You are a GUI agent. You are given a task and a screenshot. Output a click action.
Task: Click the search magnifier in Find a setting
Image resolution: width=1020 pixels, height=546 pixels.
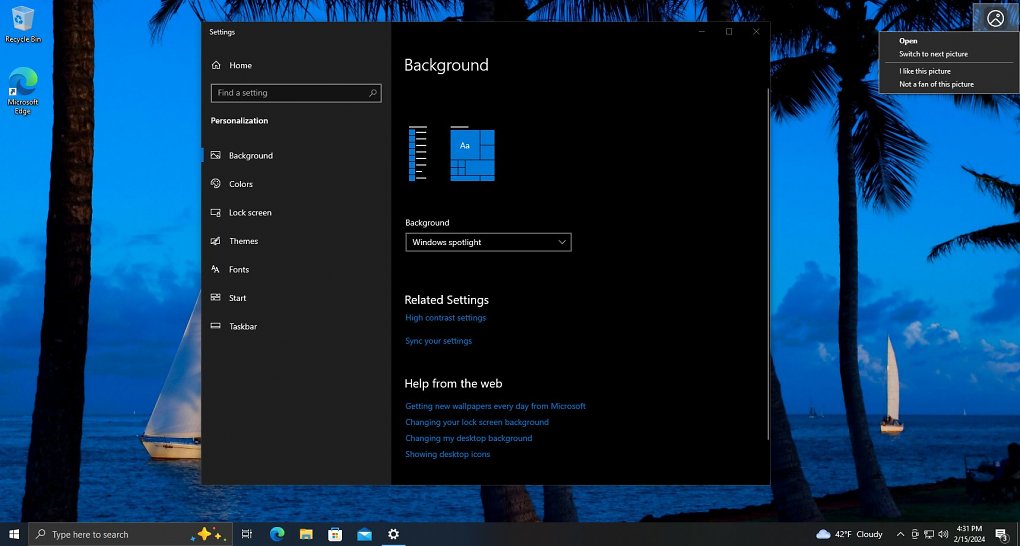point(373,93)
